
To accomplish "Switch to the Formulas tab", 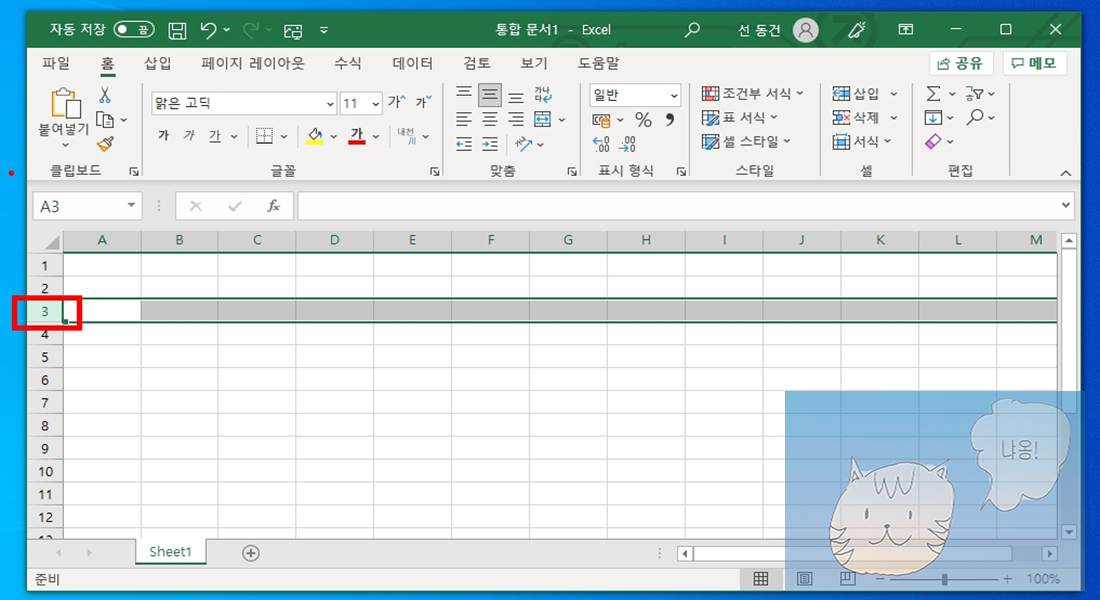I will coord(348,63).
